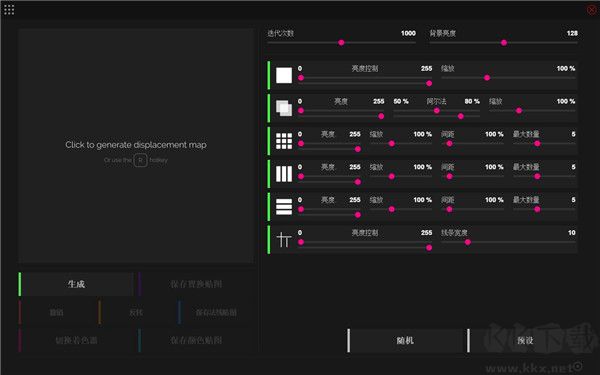Viewport: 600px width, 375px height.
Task: Close the window with the red circle icon
Action: 592,10
